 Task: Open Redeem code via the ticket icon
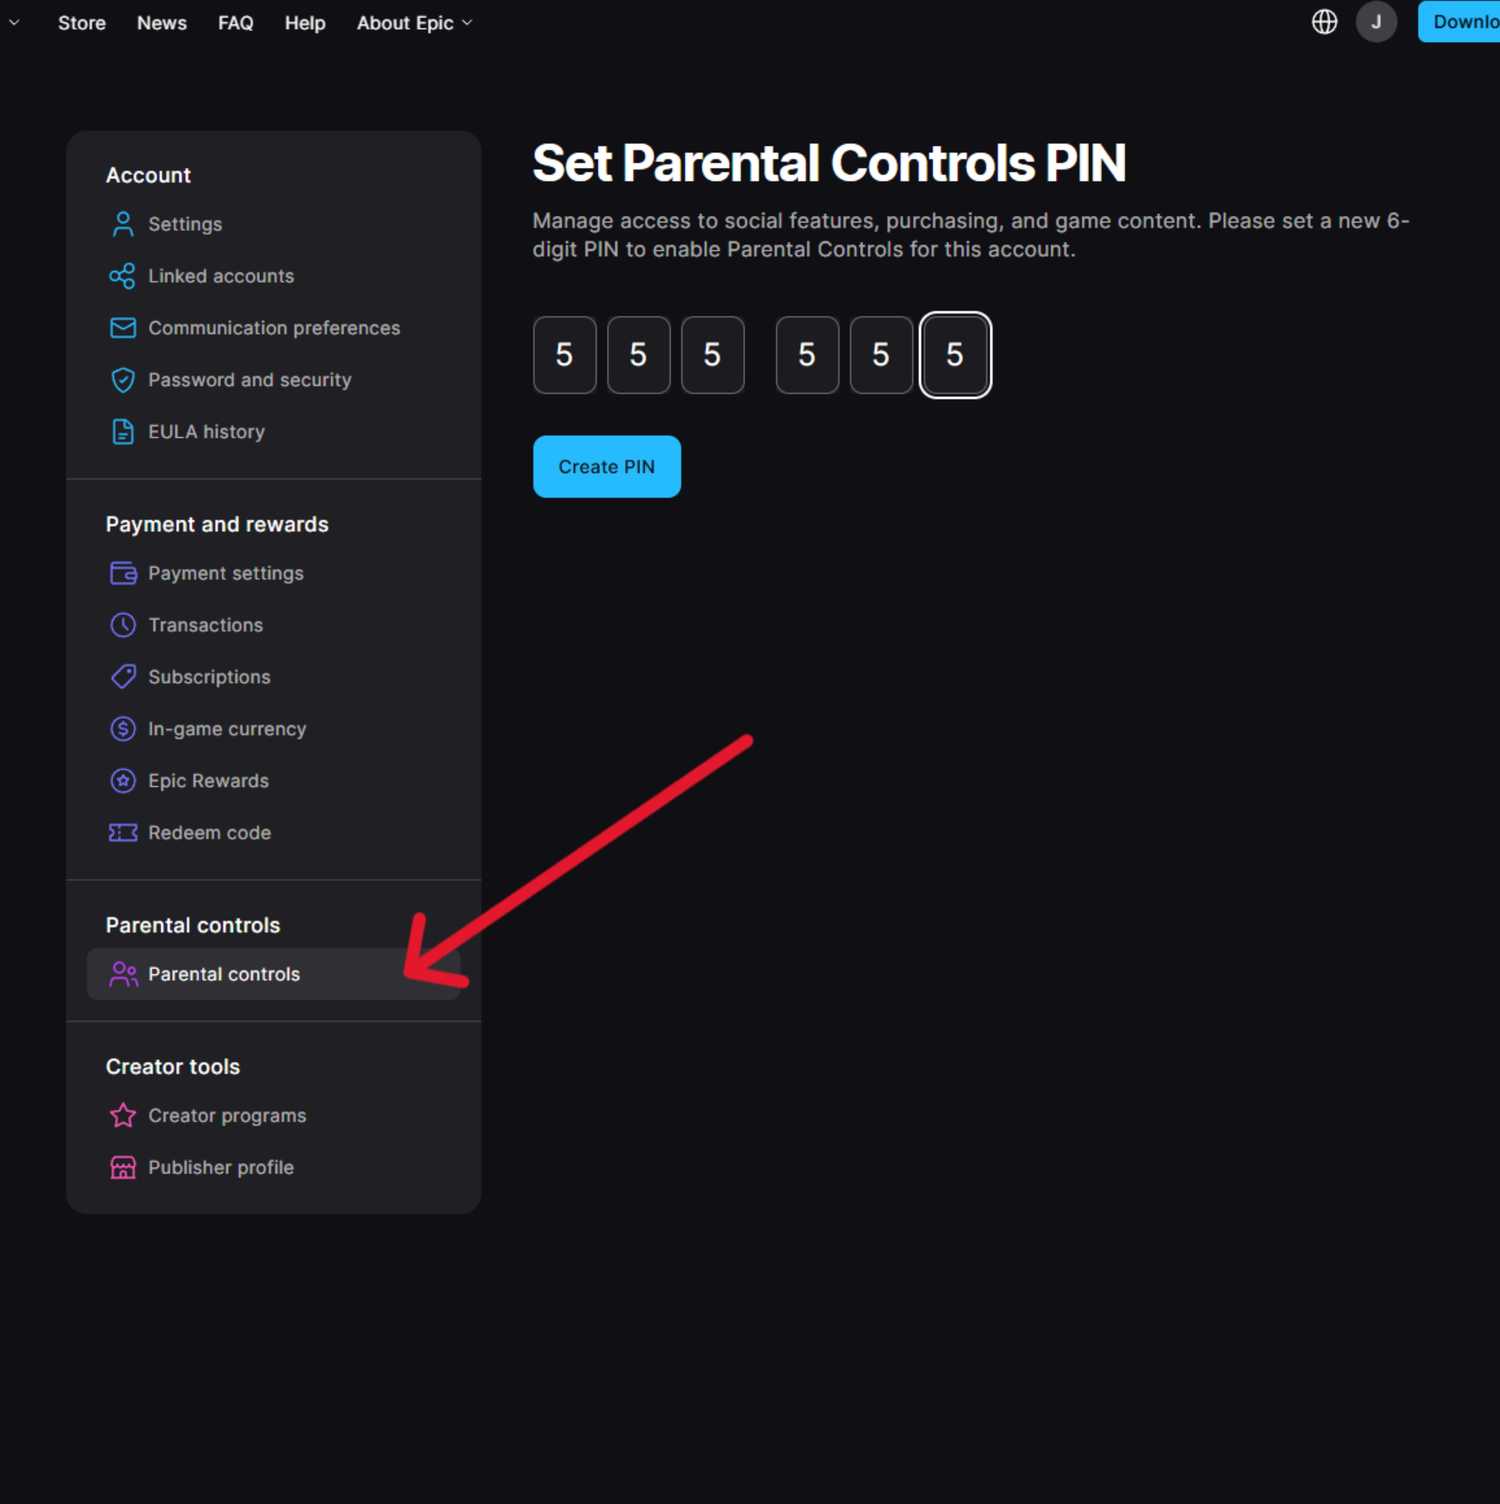[x=122, y=832]
